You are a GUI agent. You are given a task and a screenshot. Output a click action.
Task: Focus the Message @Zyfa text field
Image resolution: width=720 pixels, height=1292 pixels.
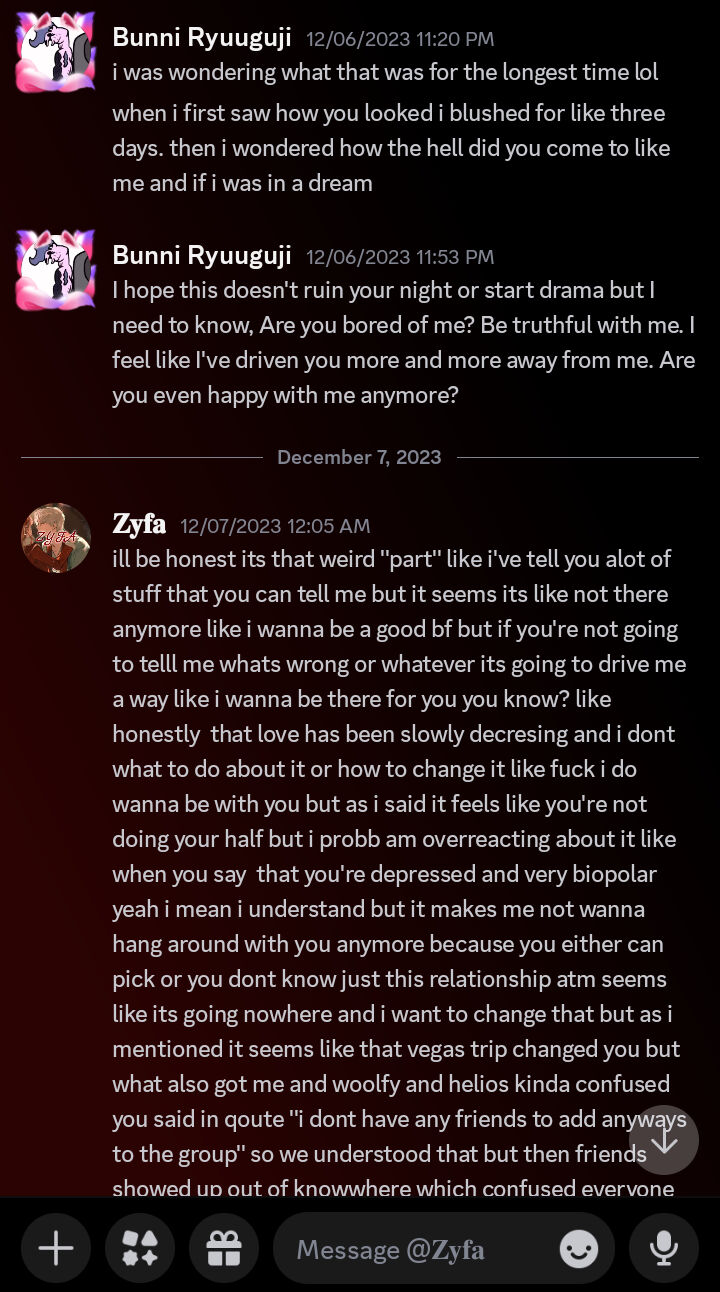click(420, 1249)
